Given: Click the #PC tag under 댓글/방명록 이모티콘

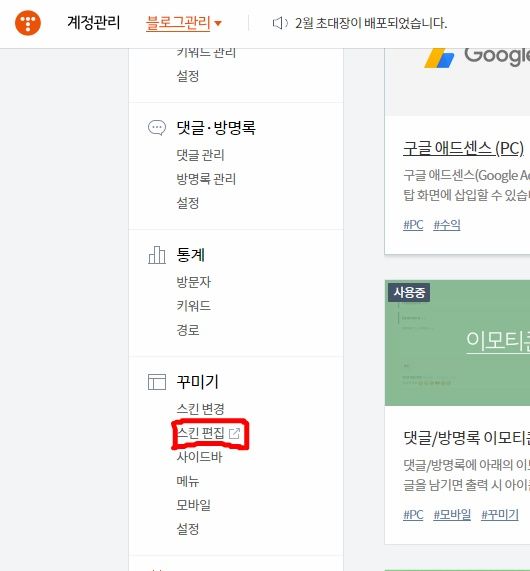Looking at the screenshot, I should coord(413,515).
